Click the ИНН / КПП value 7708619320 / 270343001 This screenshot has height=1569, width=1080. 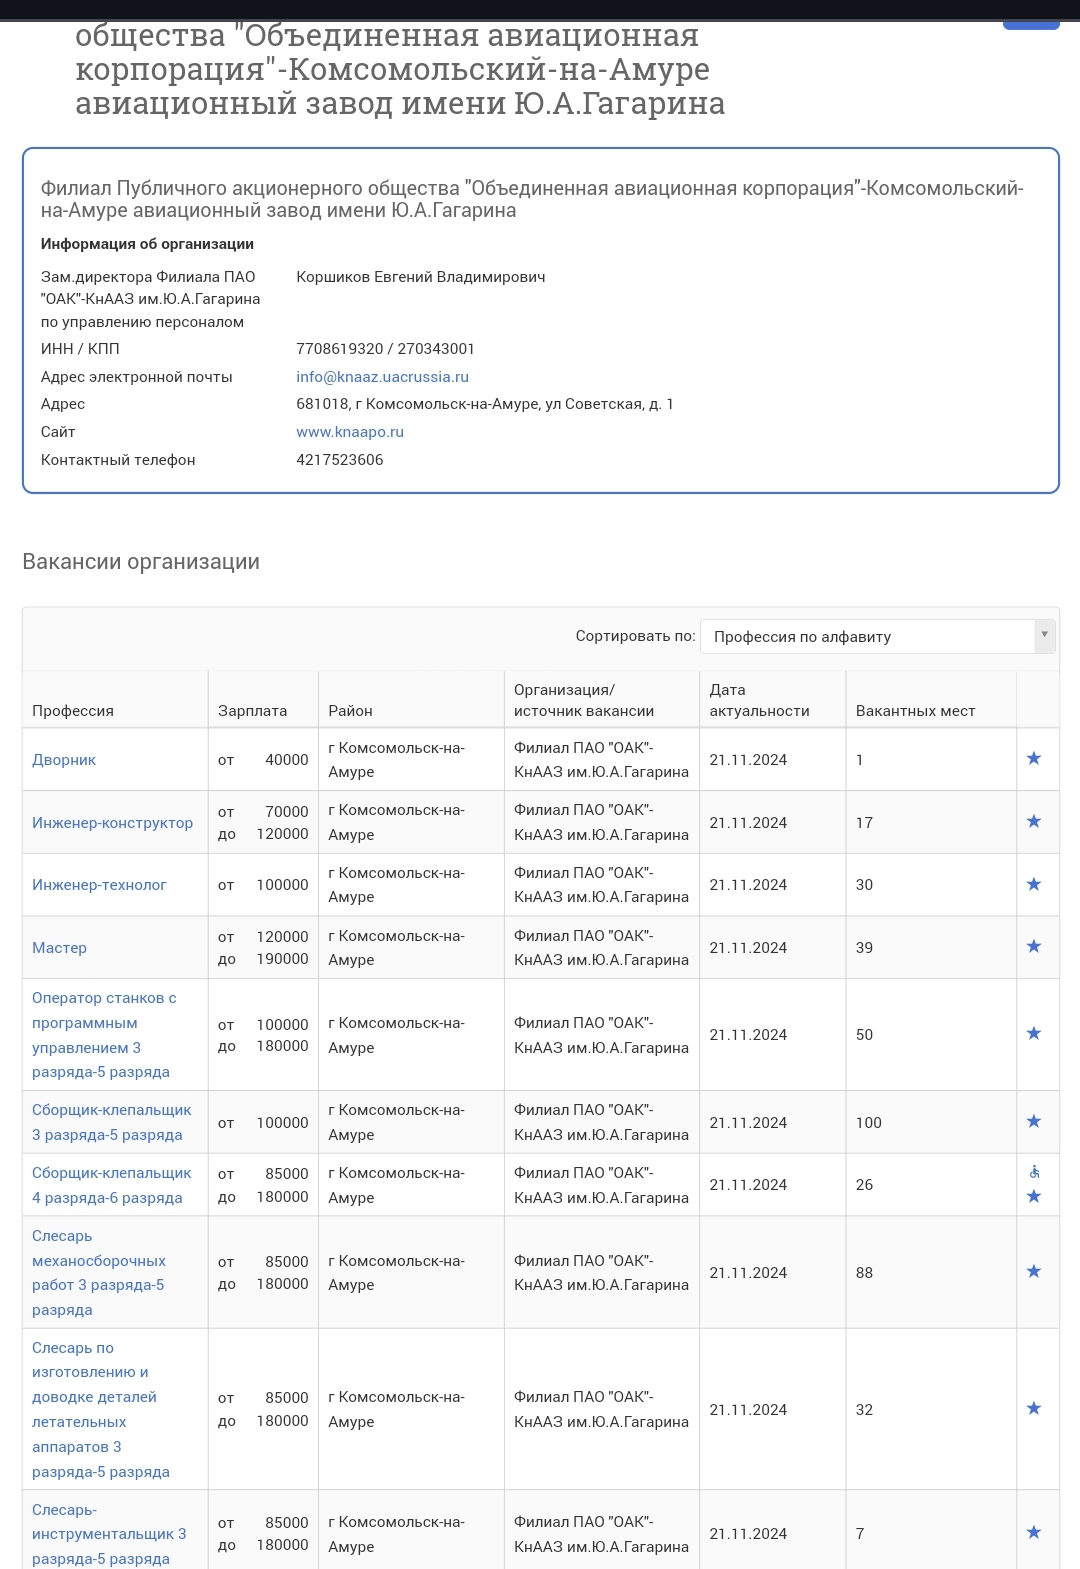point(385,349)
